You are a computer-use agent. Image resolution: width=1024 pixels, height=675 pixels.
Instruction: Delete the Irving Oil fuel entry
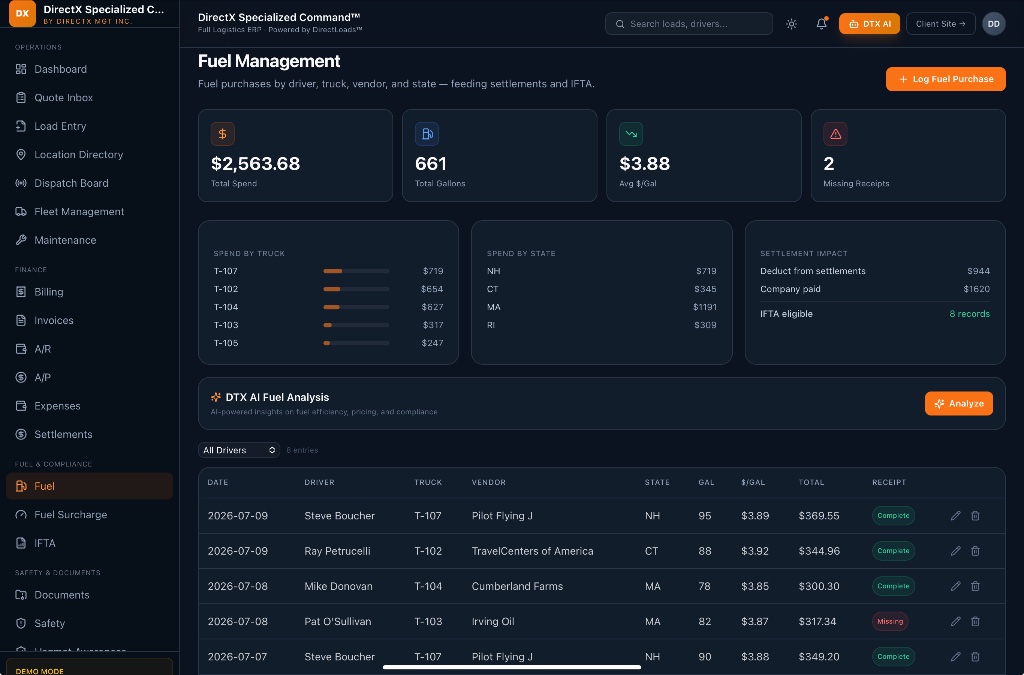coord(975,621)
